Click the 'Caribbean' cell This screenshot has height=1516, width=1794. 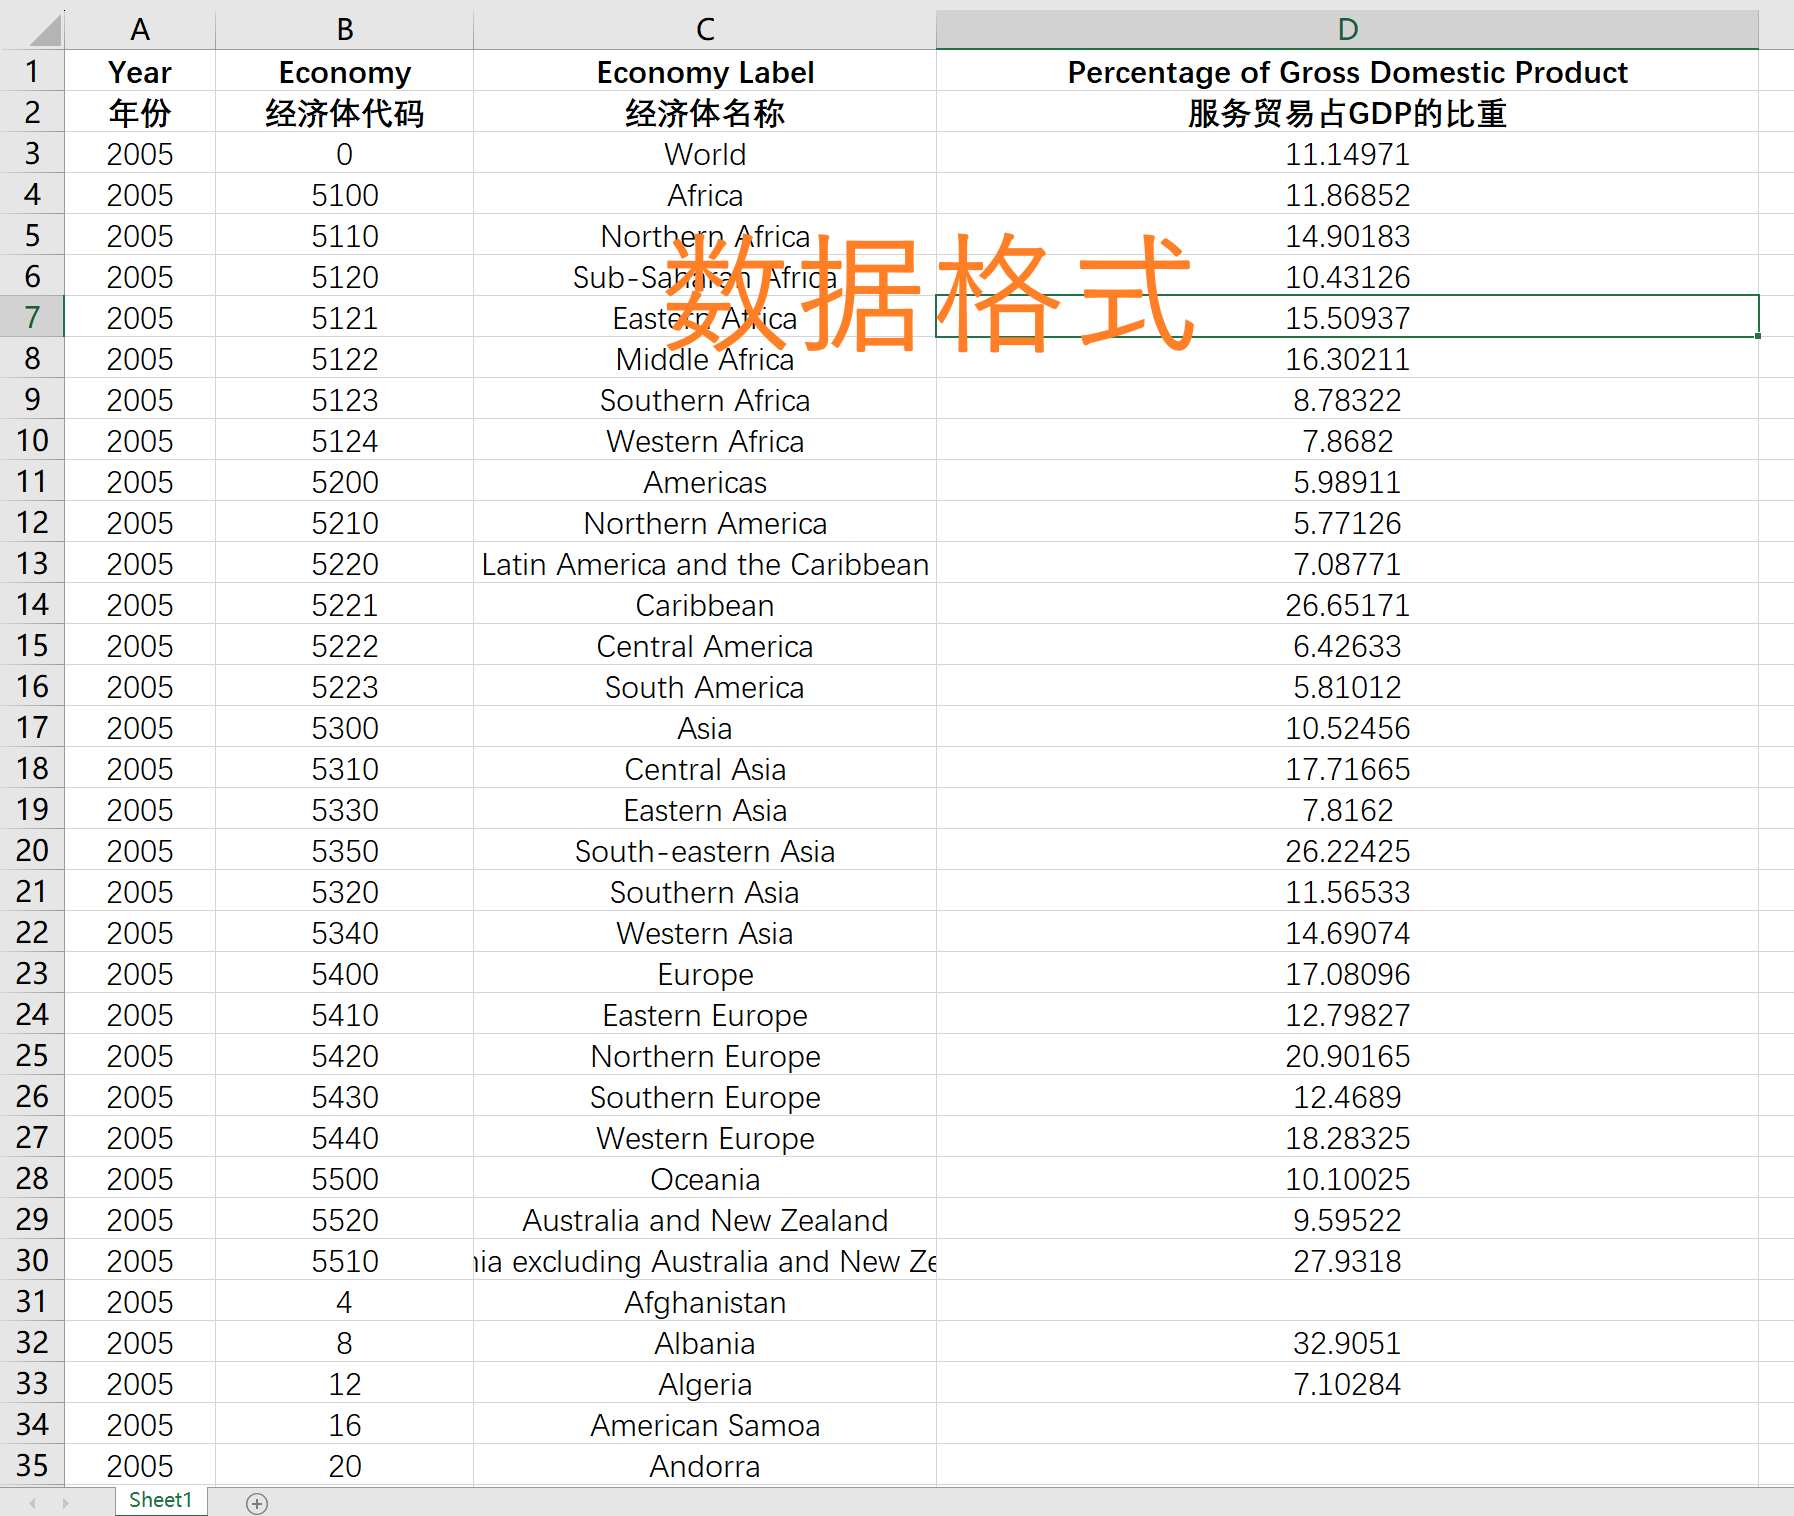(x=705, y=605)
